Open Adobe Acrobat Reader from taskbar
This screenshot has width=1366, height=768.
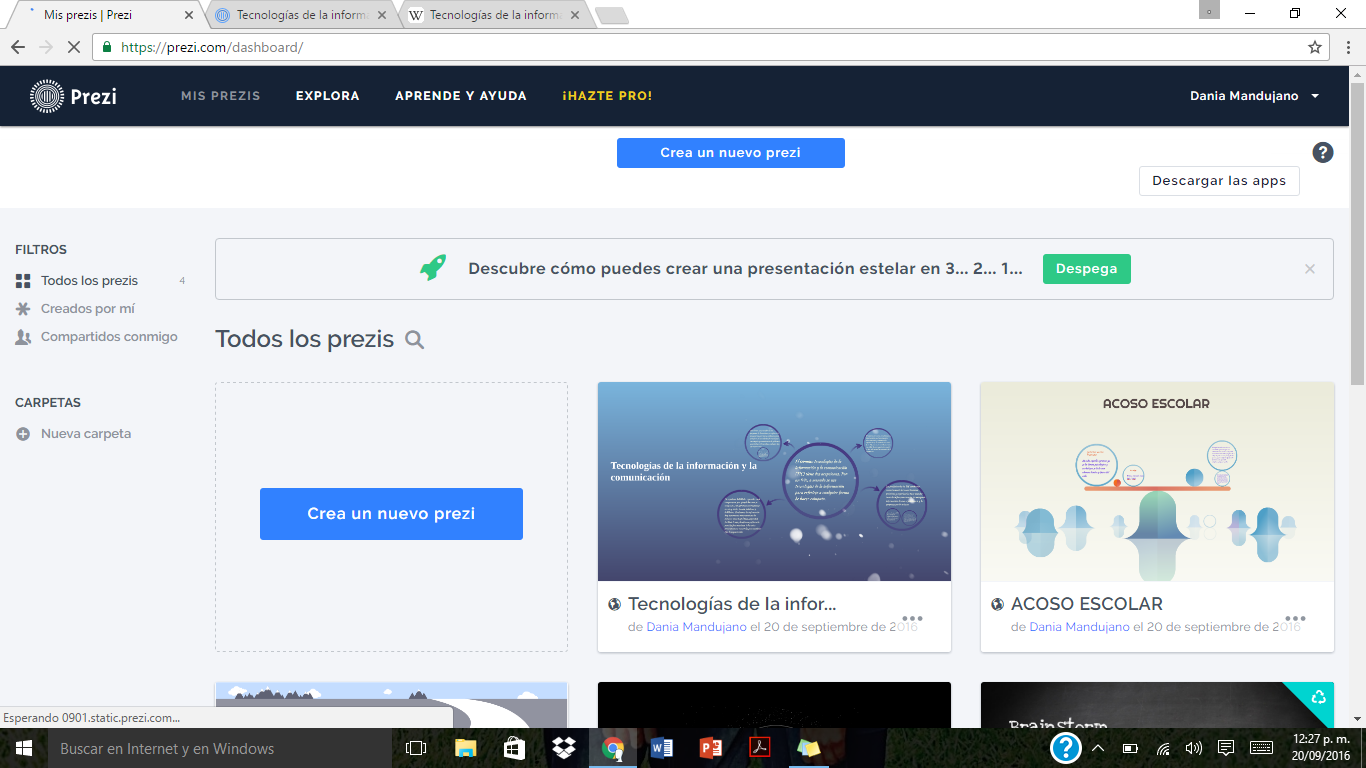click(x=760, y=748)
